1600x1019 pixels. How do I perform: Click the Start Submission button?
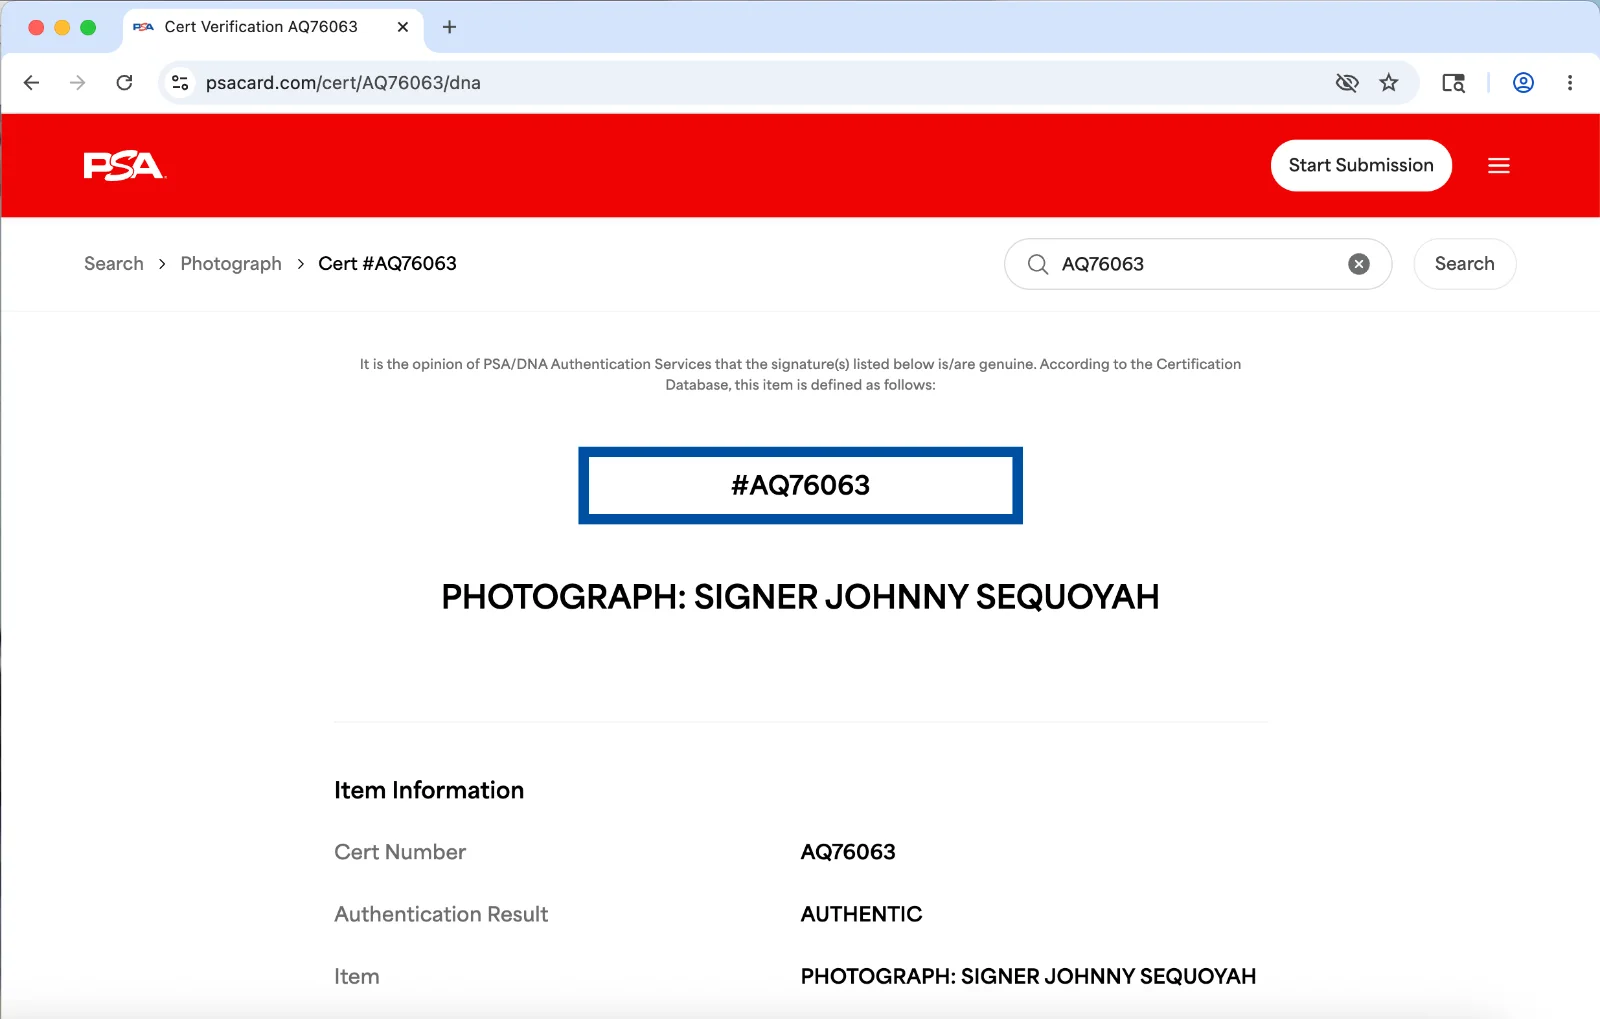pos(1361,166)
